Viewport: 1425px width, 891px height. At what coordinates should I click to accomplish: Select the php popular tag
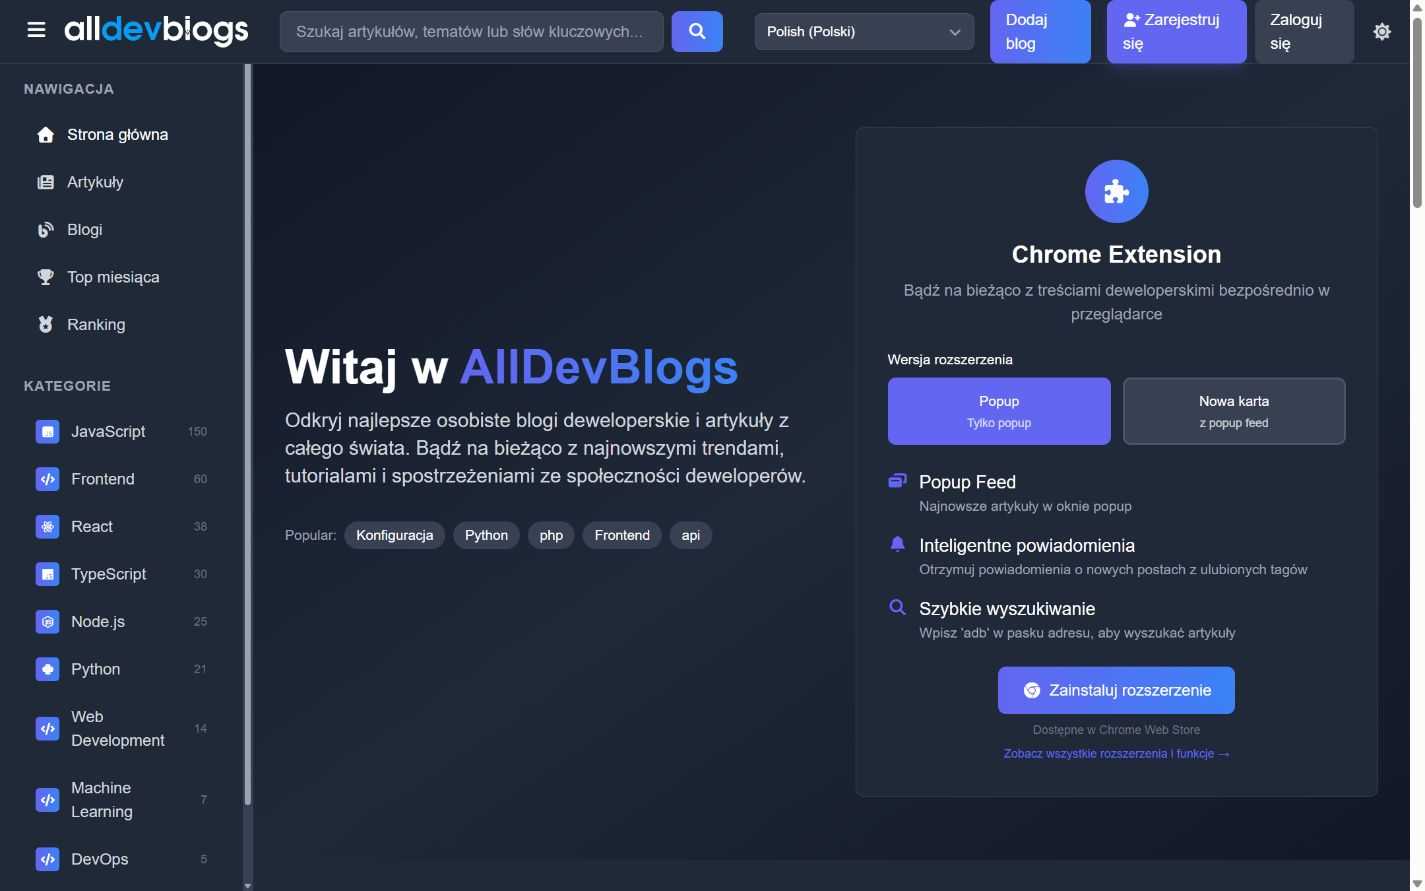(x=551, y=535)
